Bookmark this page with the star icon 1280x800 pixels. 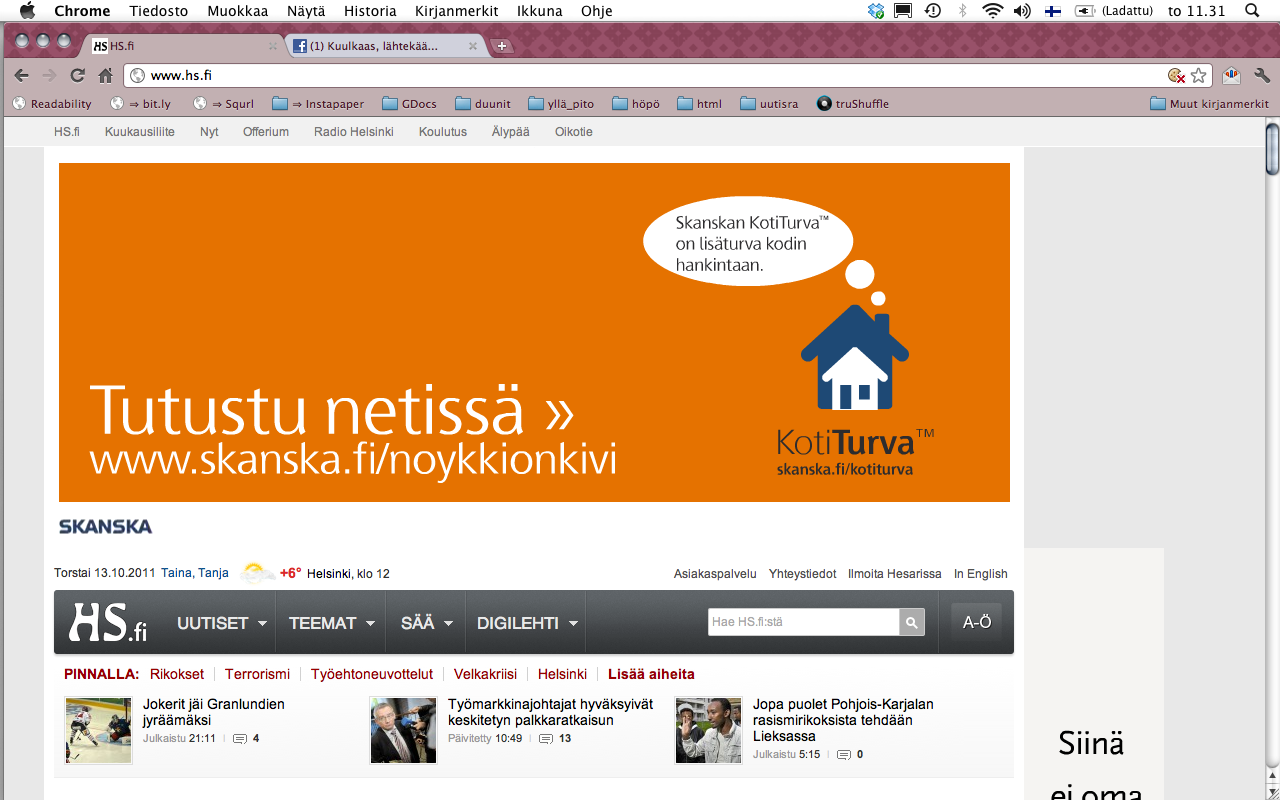1198,75
